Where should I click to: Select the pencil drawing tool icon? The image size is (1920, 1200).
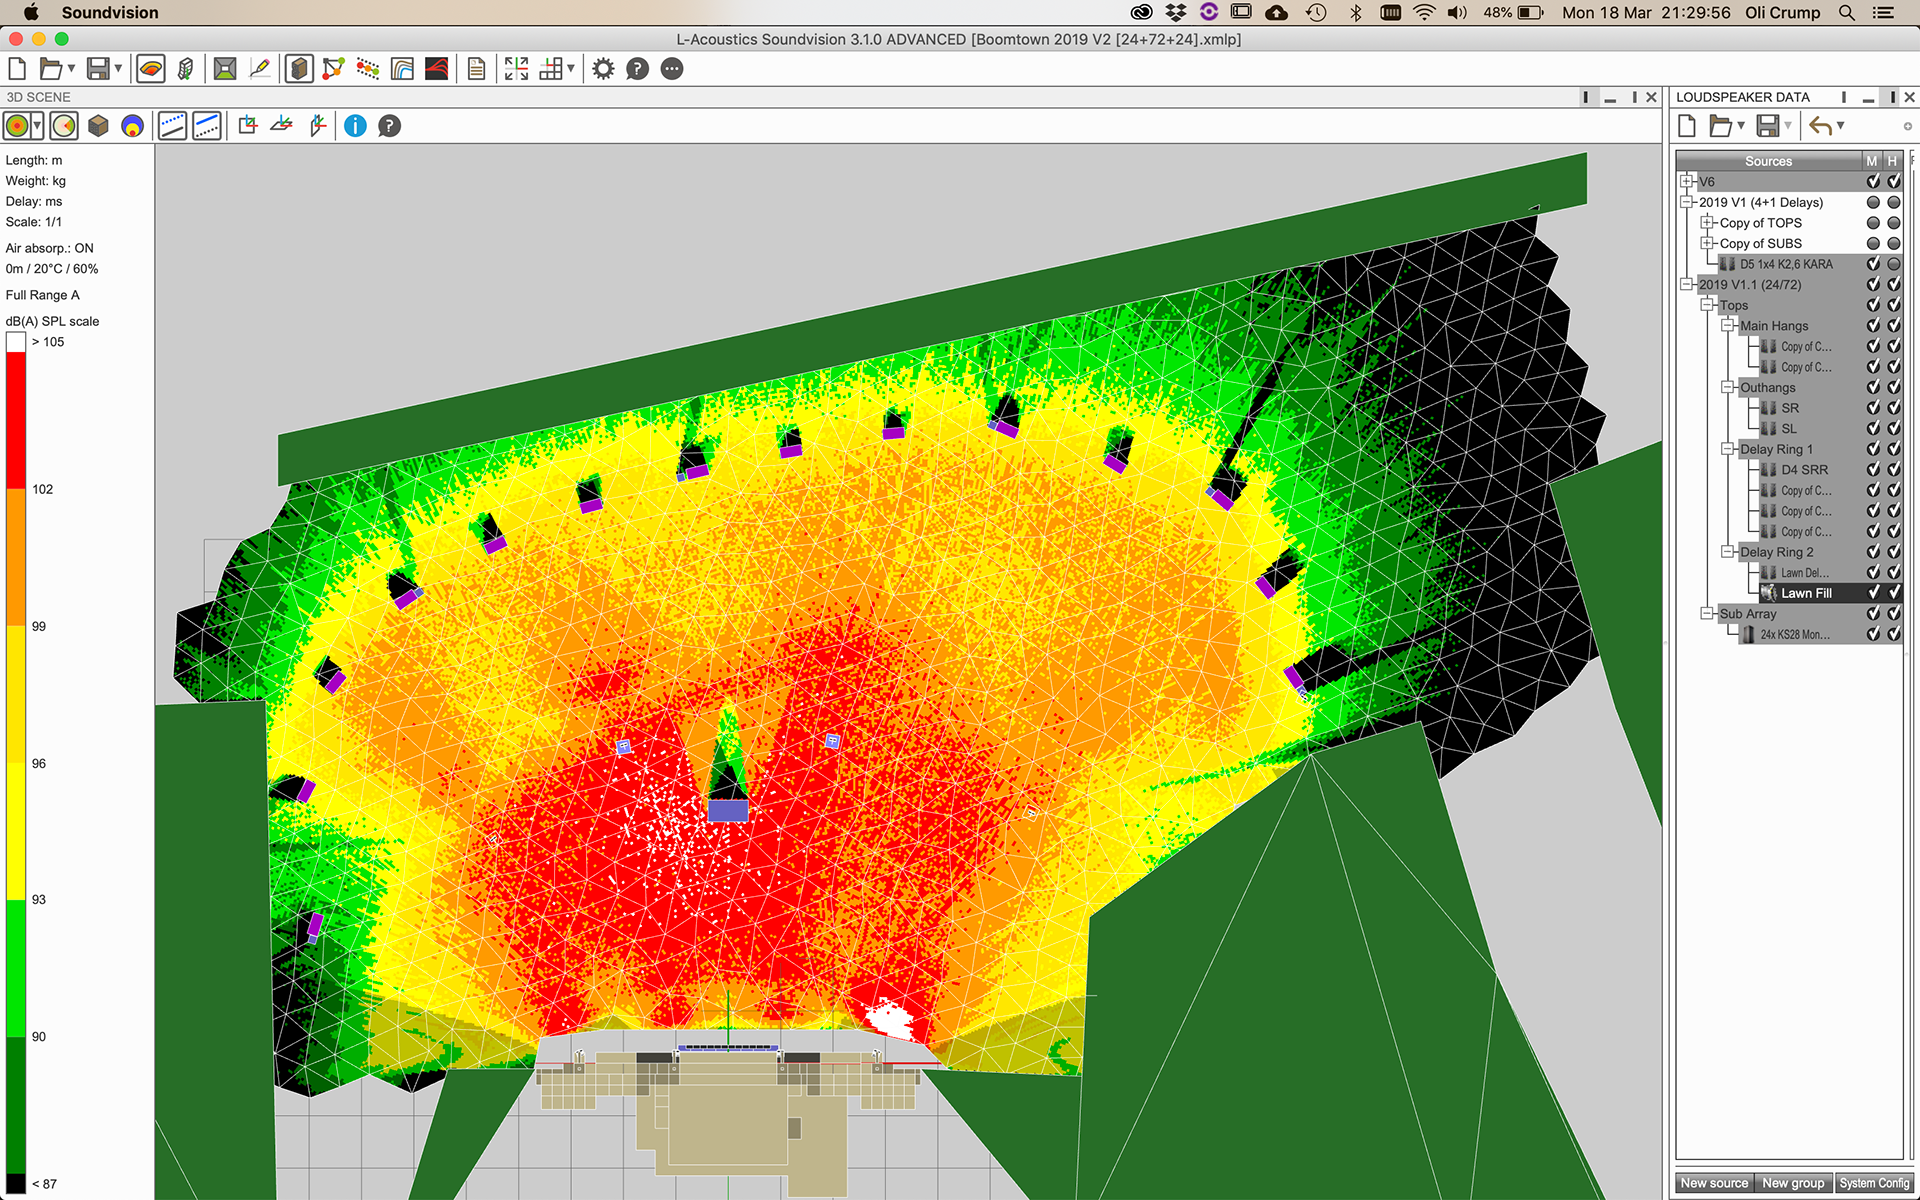coord(260,69)
